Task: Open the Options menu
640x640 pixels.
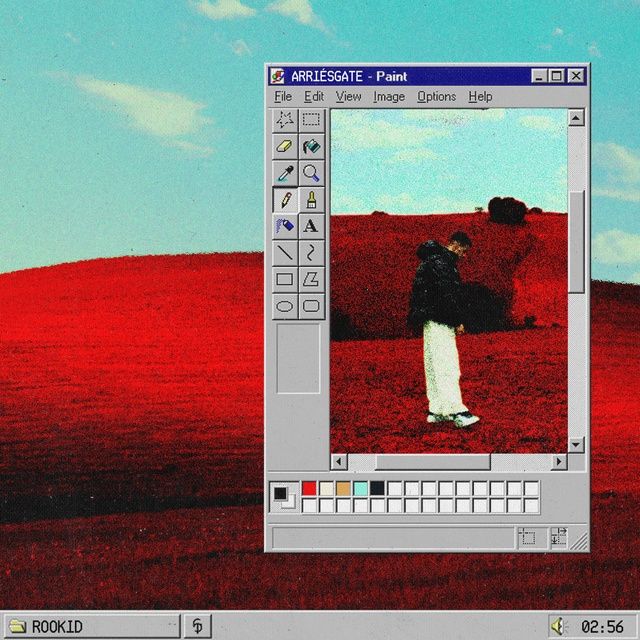Action: pos(436,97)
